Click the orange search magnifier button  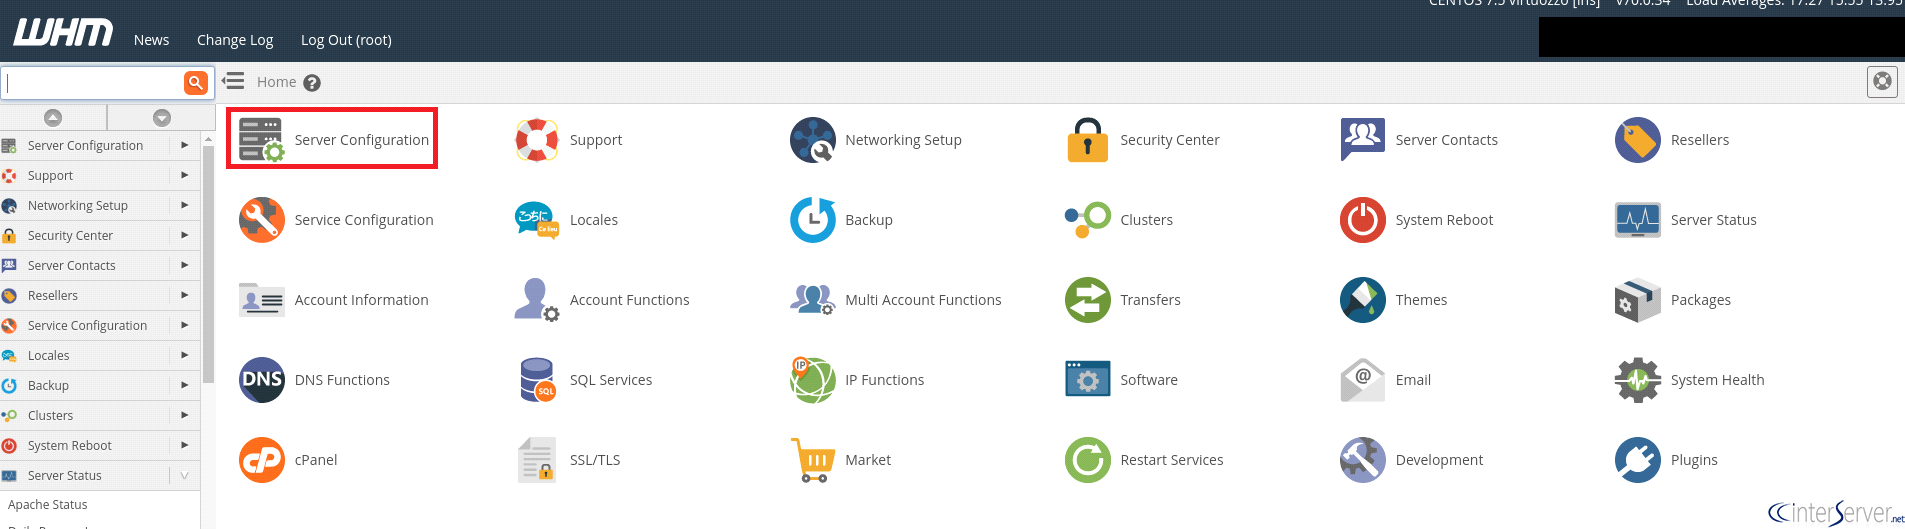point(196,83)
